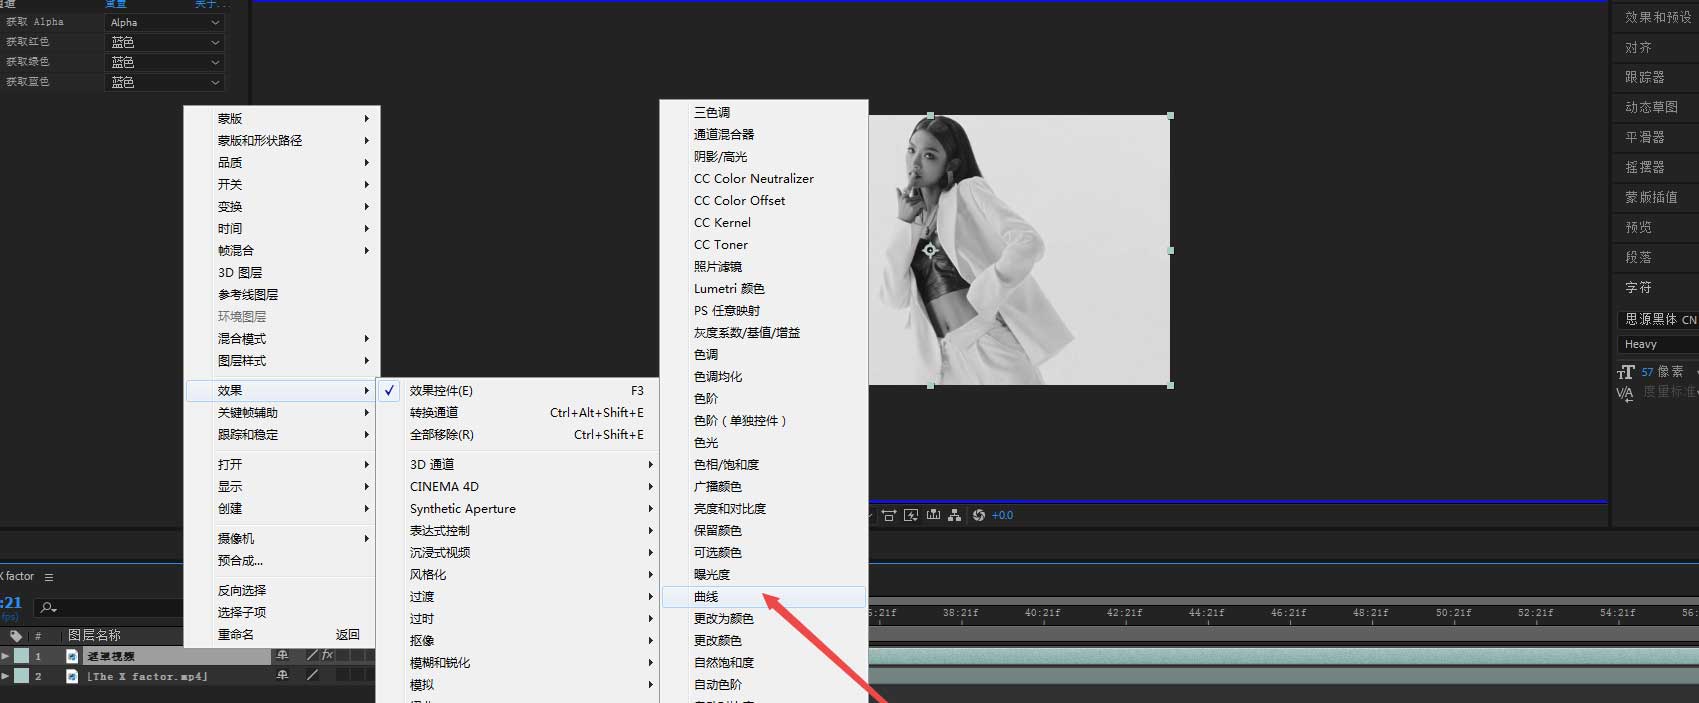The image size is (1699, 703).
Task: Open the X factor timeline panel menu icon
Action: pos(49,577)
